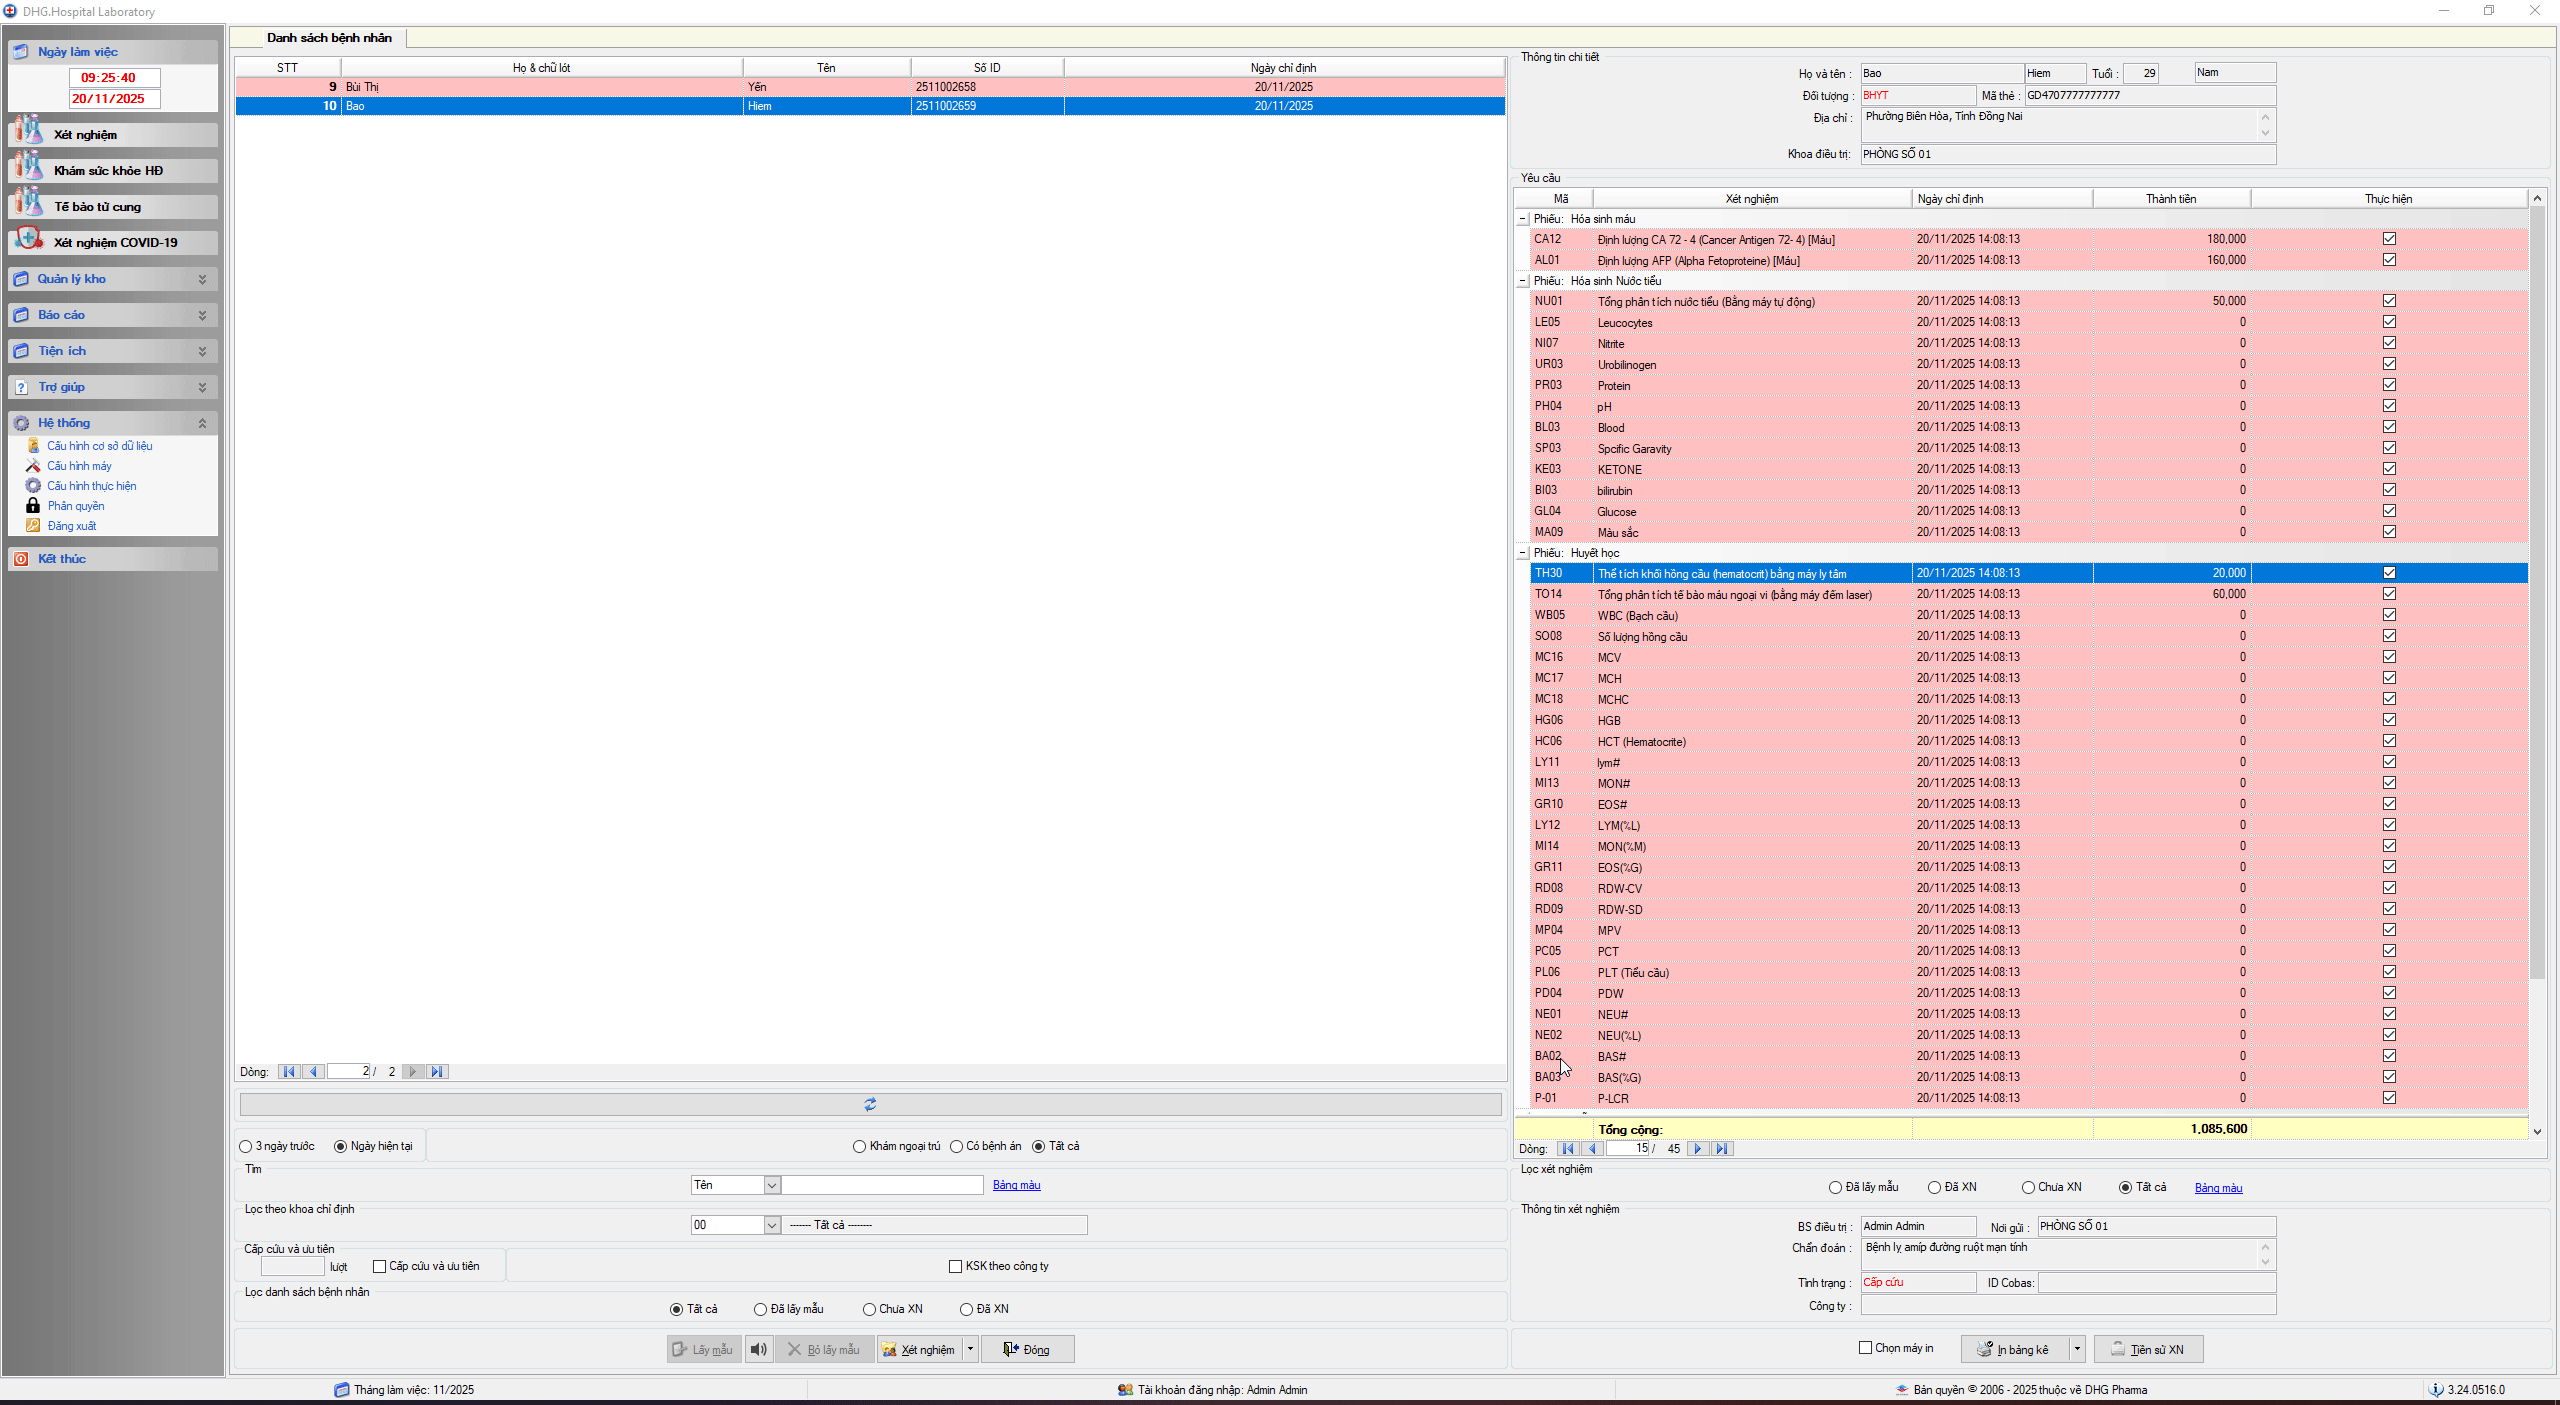The width and height of the screenshot is (2560, 1405).
Task: Open Phân quyền lock item
Action: [x=75, y=506]
